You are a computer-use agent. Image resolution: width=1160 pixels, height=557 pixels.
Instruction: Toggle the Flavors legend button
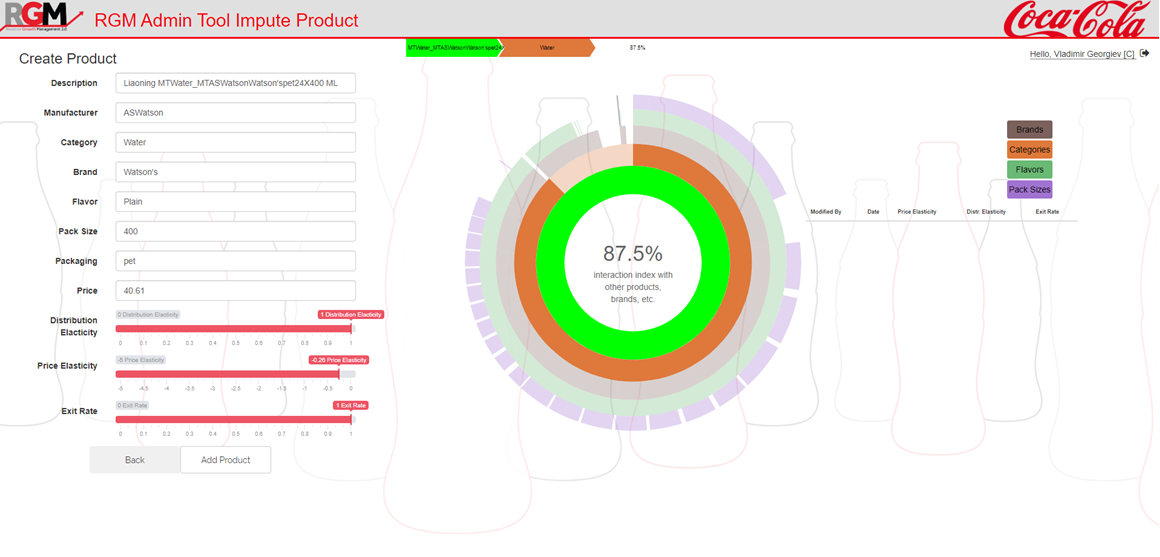pos(1029,170)
